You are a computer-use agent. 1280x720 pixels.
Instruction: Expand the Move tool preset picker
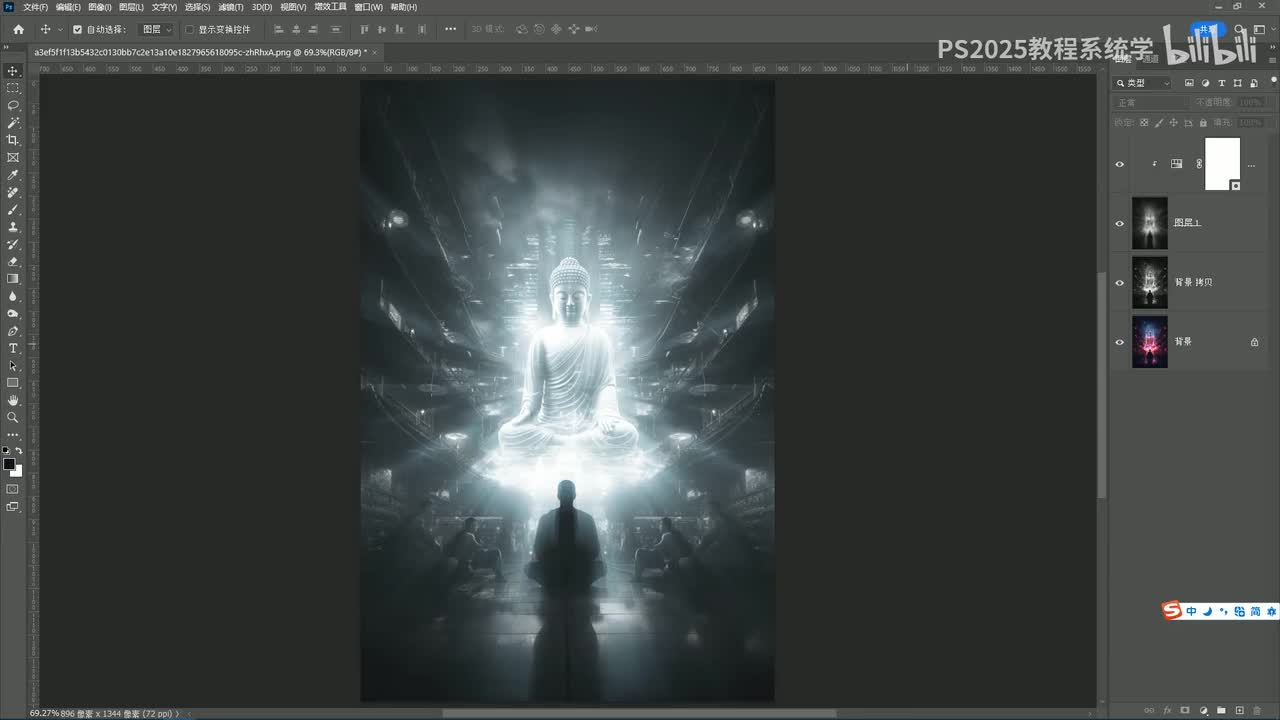pyautogui.click(x=59, y=29)
